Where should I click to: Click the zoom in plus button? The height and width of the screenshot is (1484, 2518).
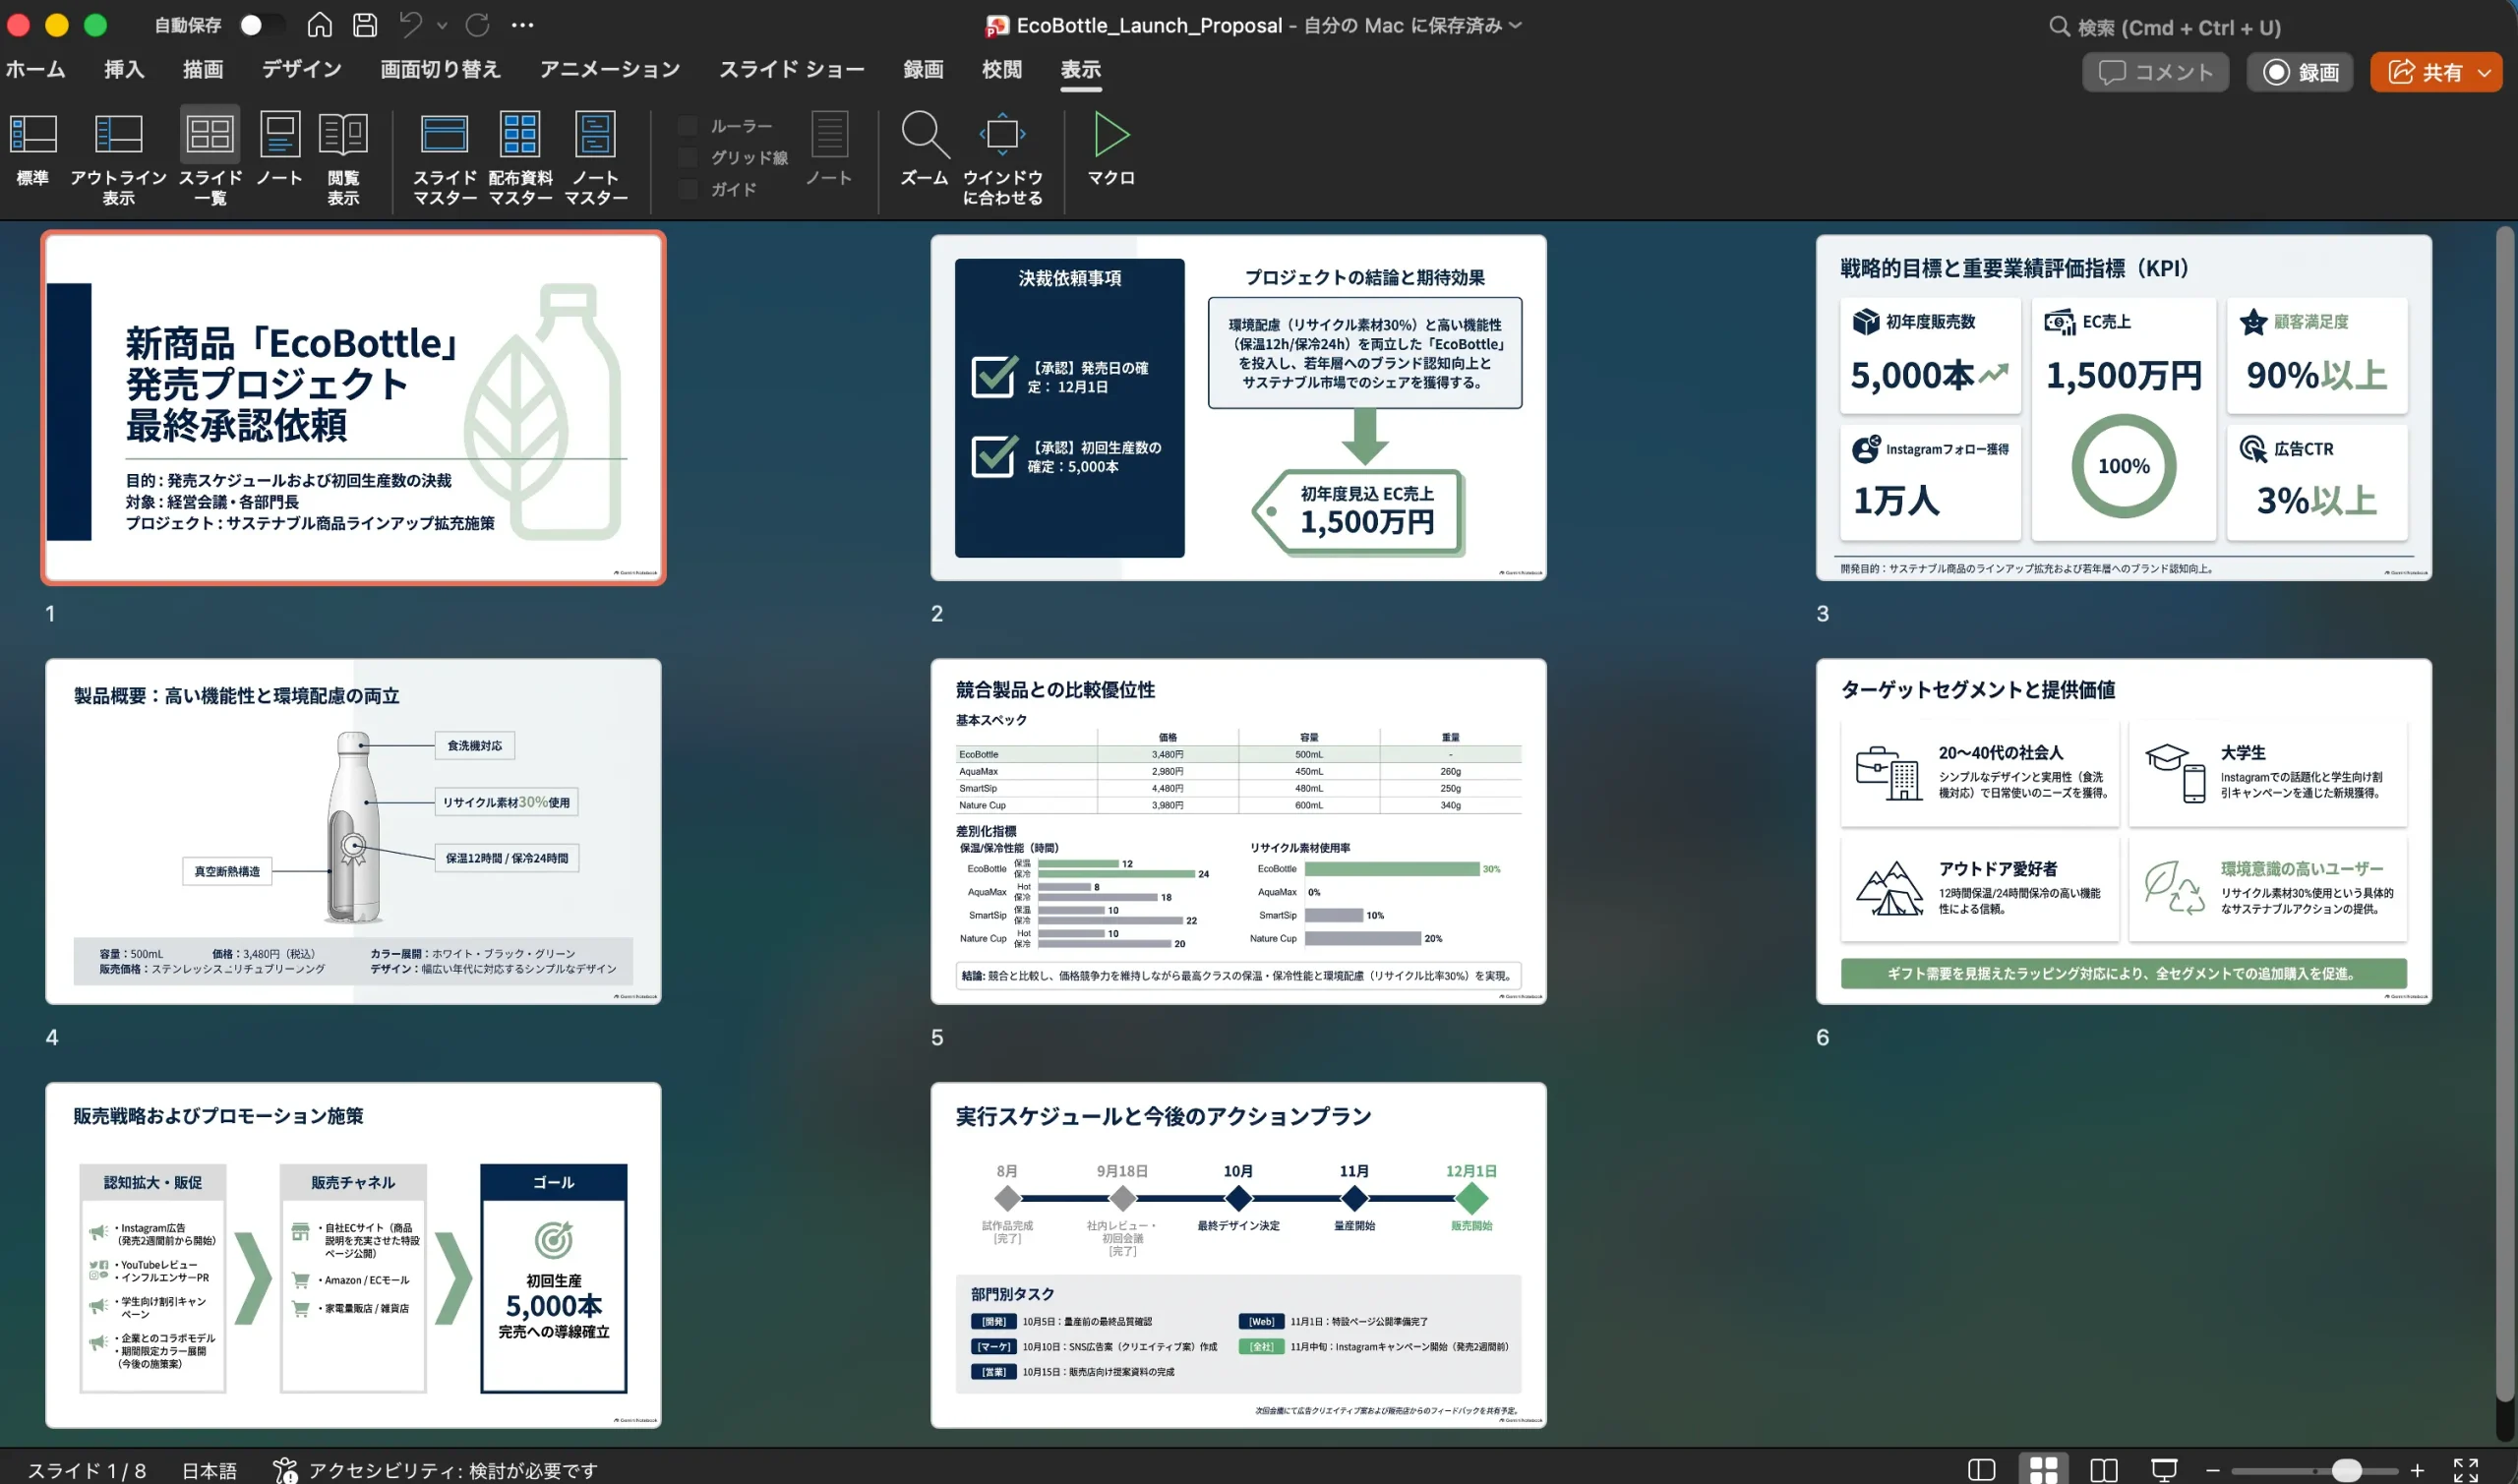[x=2417, y=1470]
